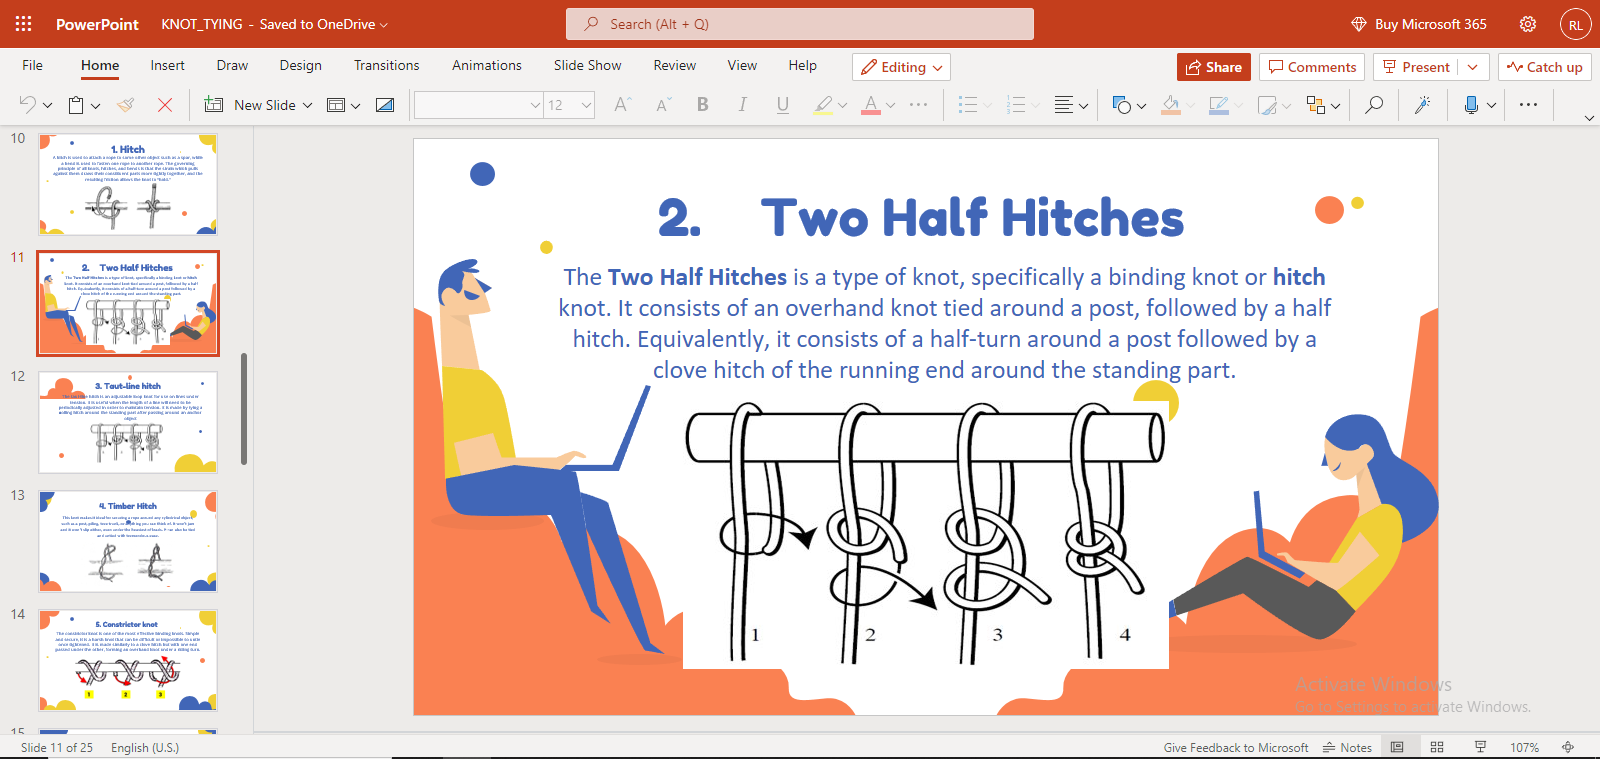Switch to the Draw tab
Screen dimensions: 1600x759
[x=232, y=66]
